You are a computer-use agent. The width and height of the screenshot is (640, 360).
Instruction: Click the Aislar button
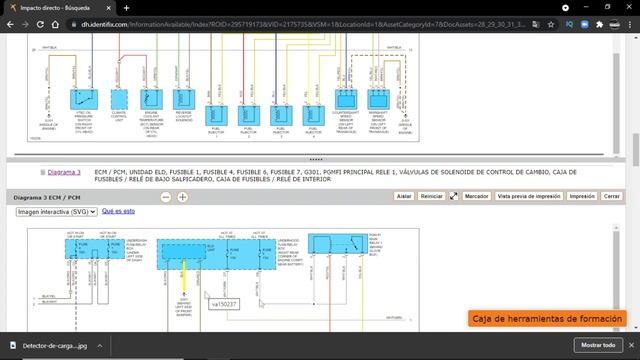[x=404, y=196]
